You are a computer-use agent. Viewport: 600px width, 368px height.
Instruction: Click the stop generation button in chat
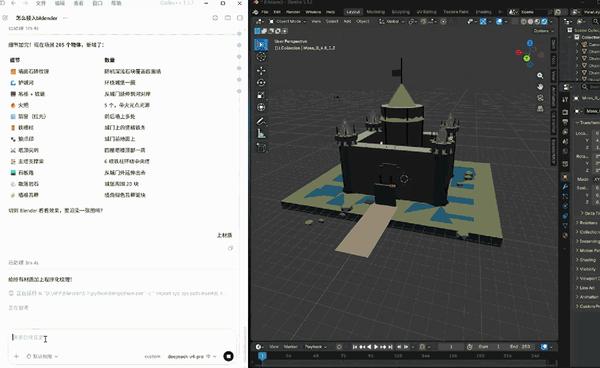228,356
